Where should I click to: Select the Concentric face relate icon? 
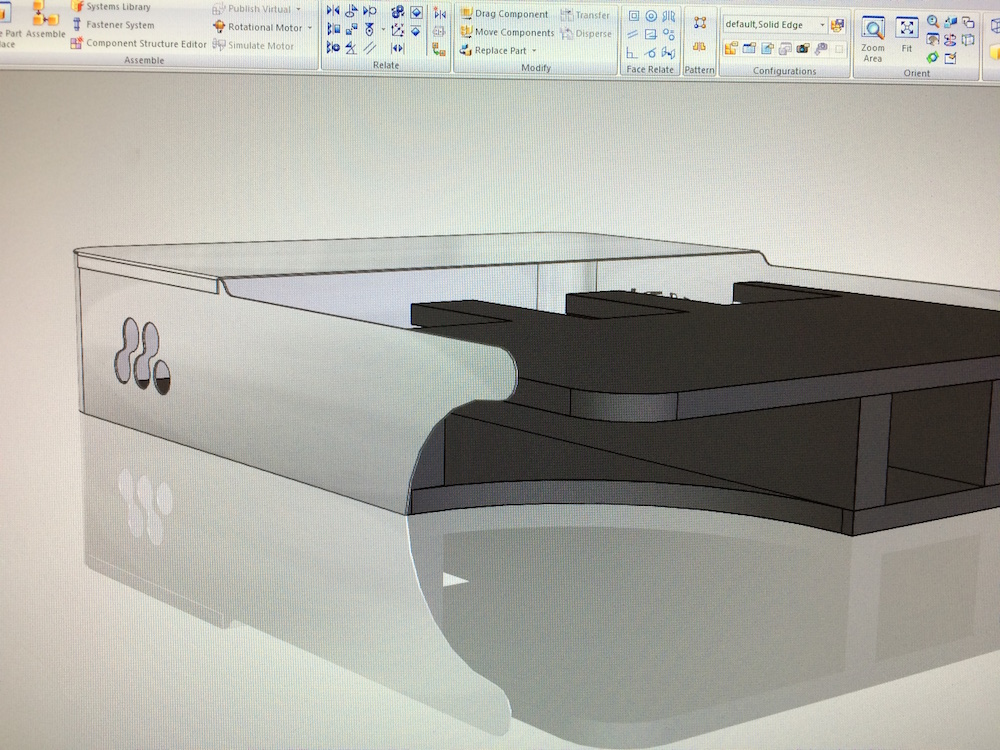tap(651, 17)
